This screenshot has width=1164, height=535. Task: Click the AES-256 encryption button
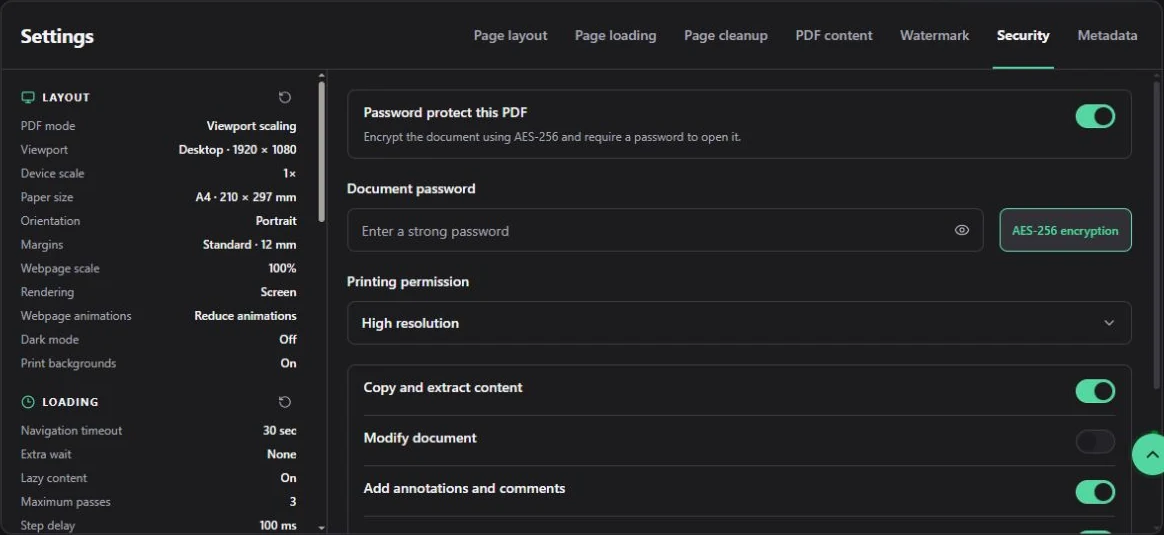(x=1065, y=230)
